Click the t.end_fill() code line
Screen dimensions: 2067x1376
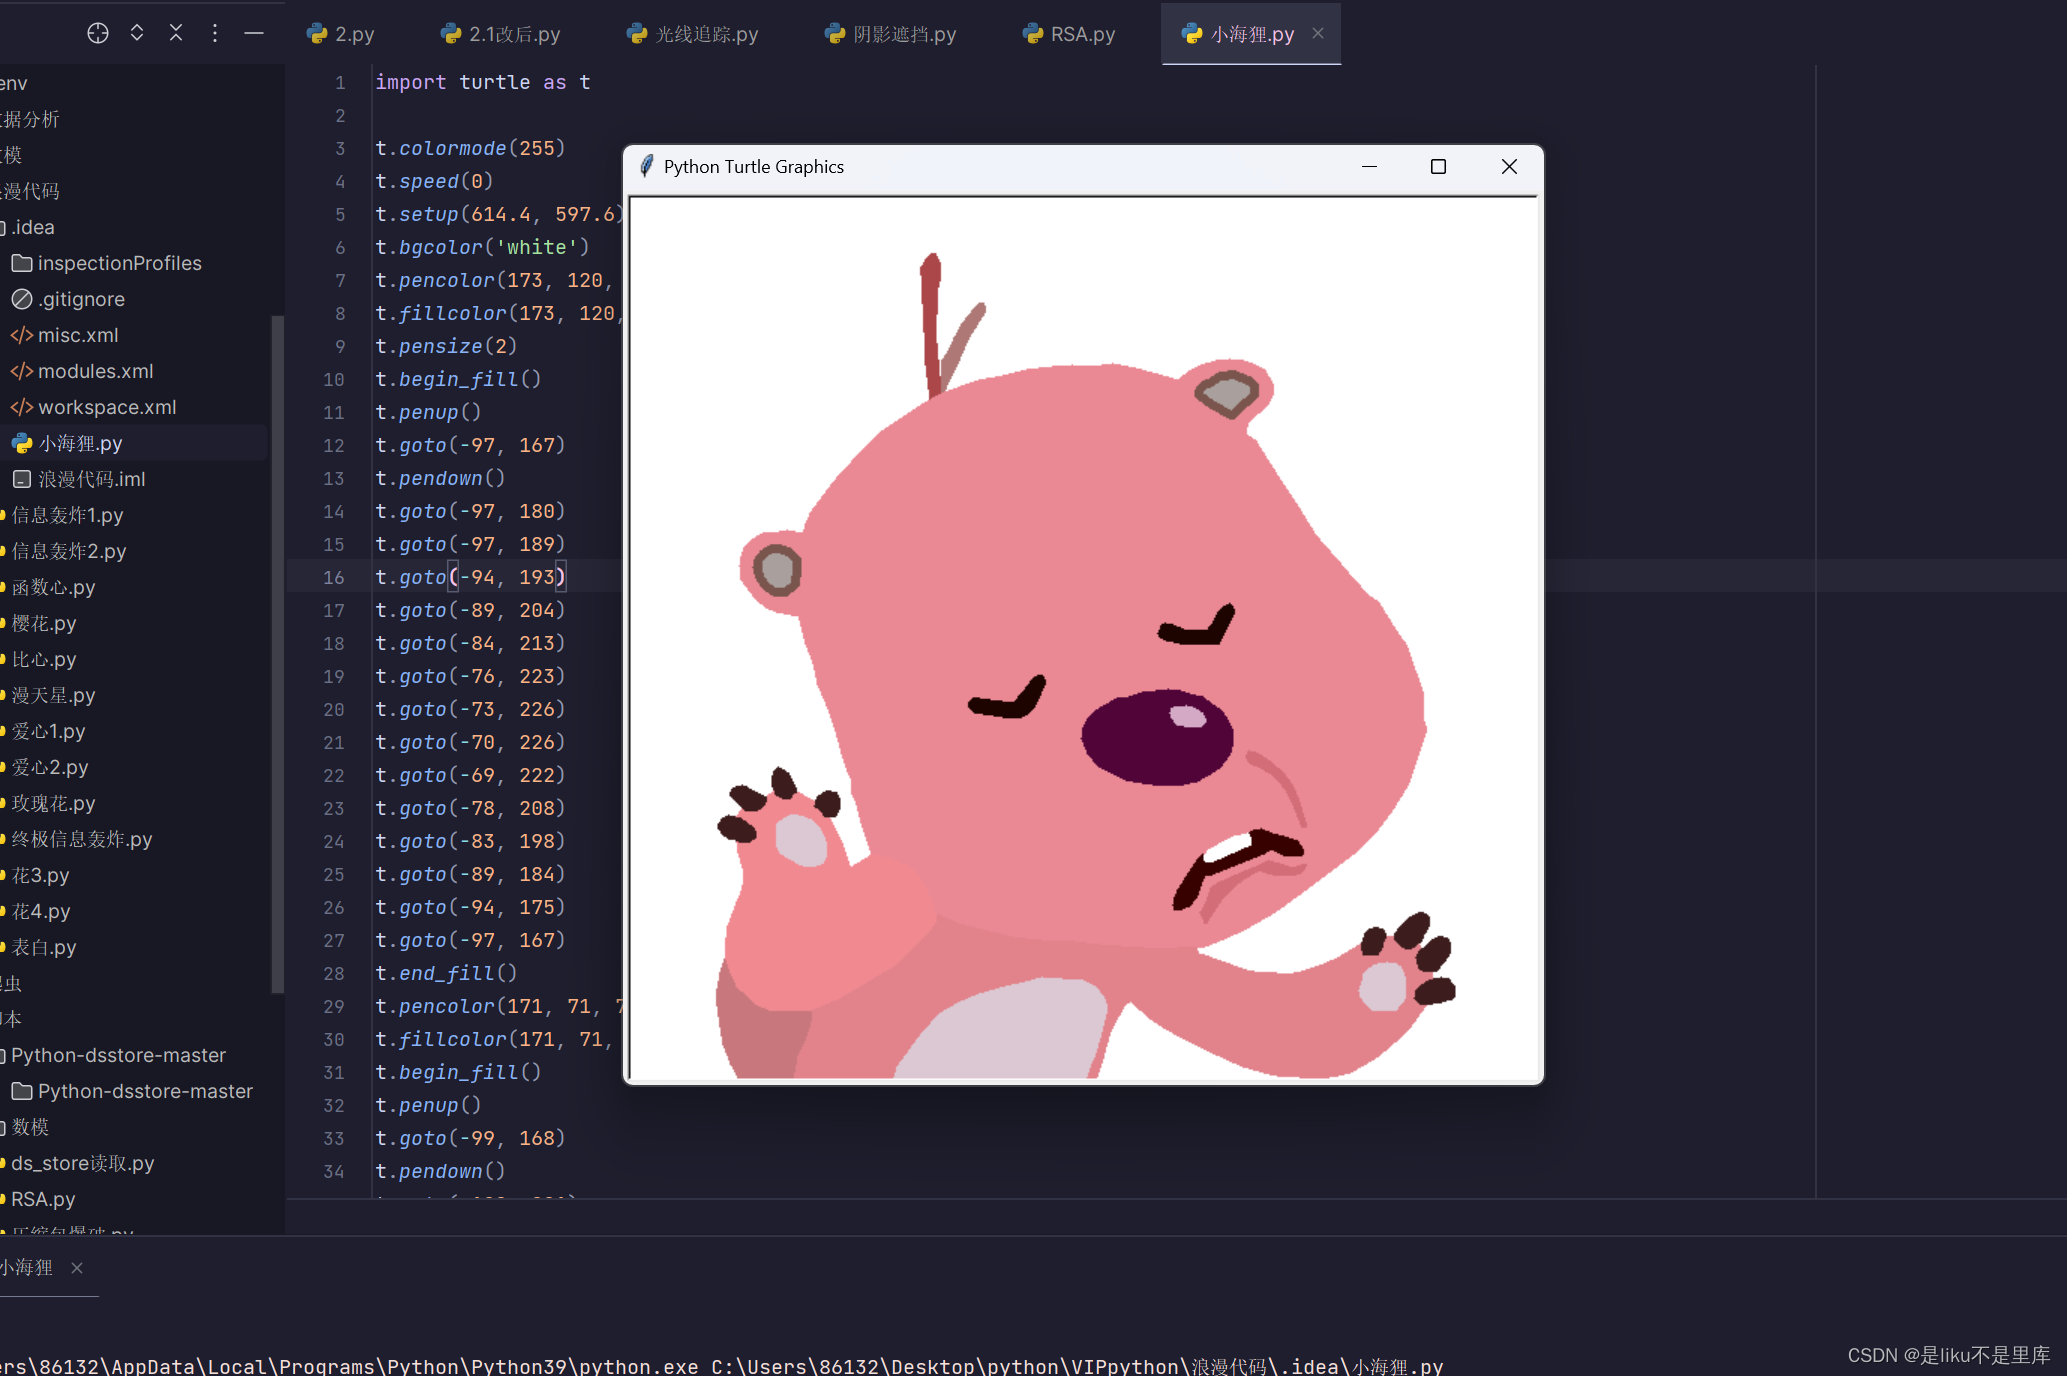(446, 973)
